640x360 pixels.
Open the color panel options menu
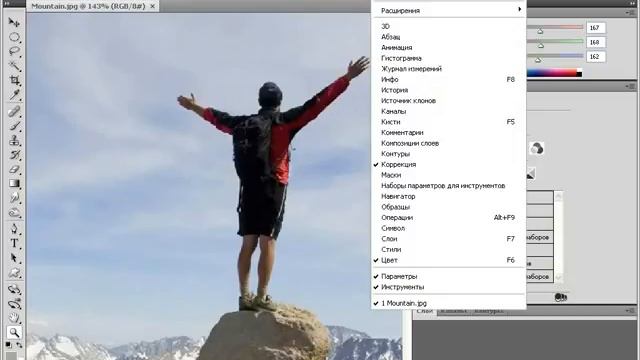click(x=630, y=13)
